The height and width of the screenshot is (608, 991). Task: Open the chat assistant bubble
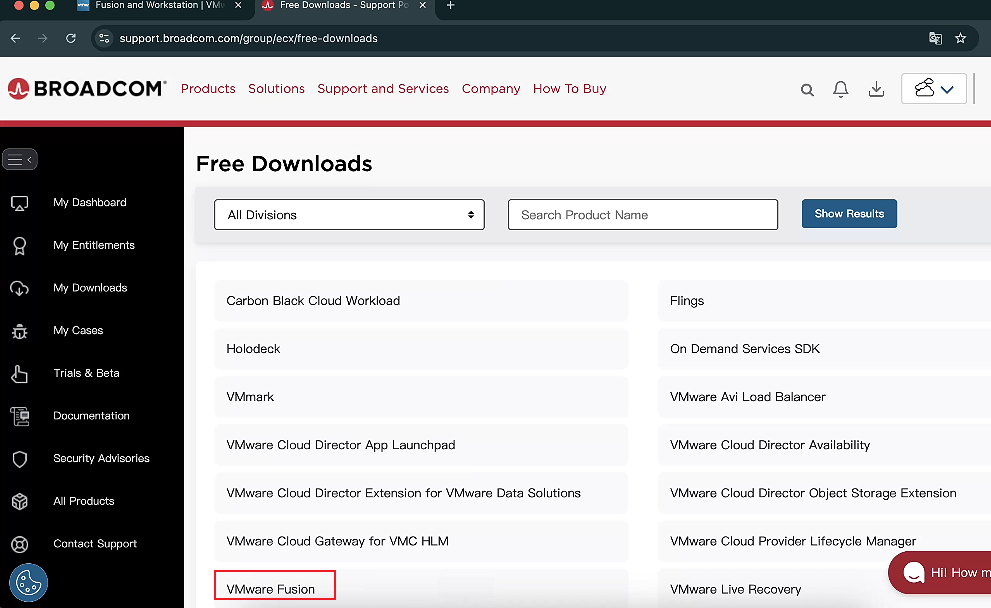pyautogui.click(x=940, y=573)
